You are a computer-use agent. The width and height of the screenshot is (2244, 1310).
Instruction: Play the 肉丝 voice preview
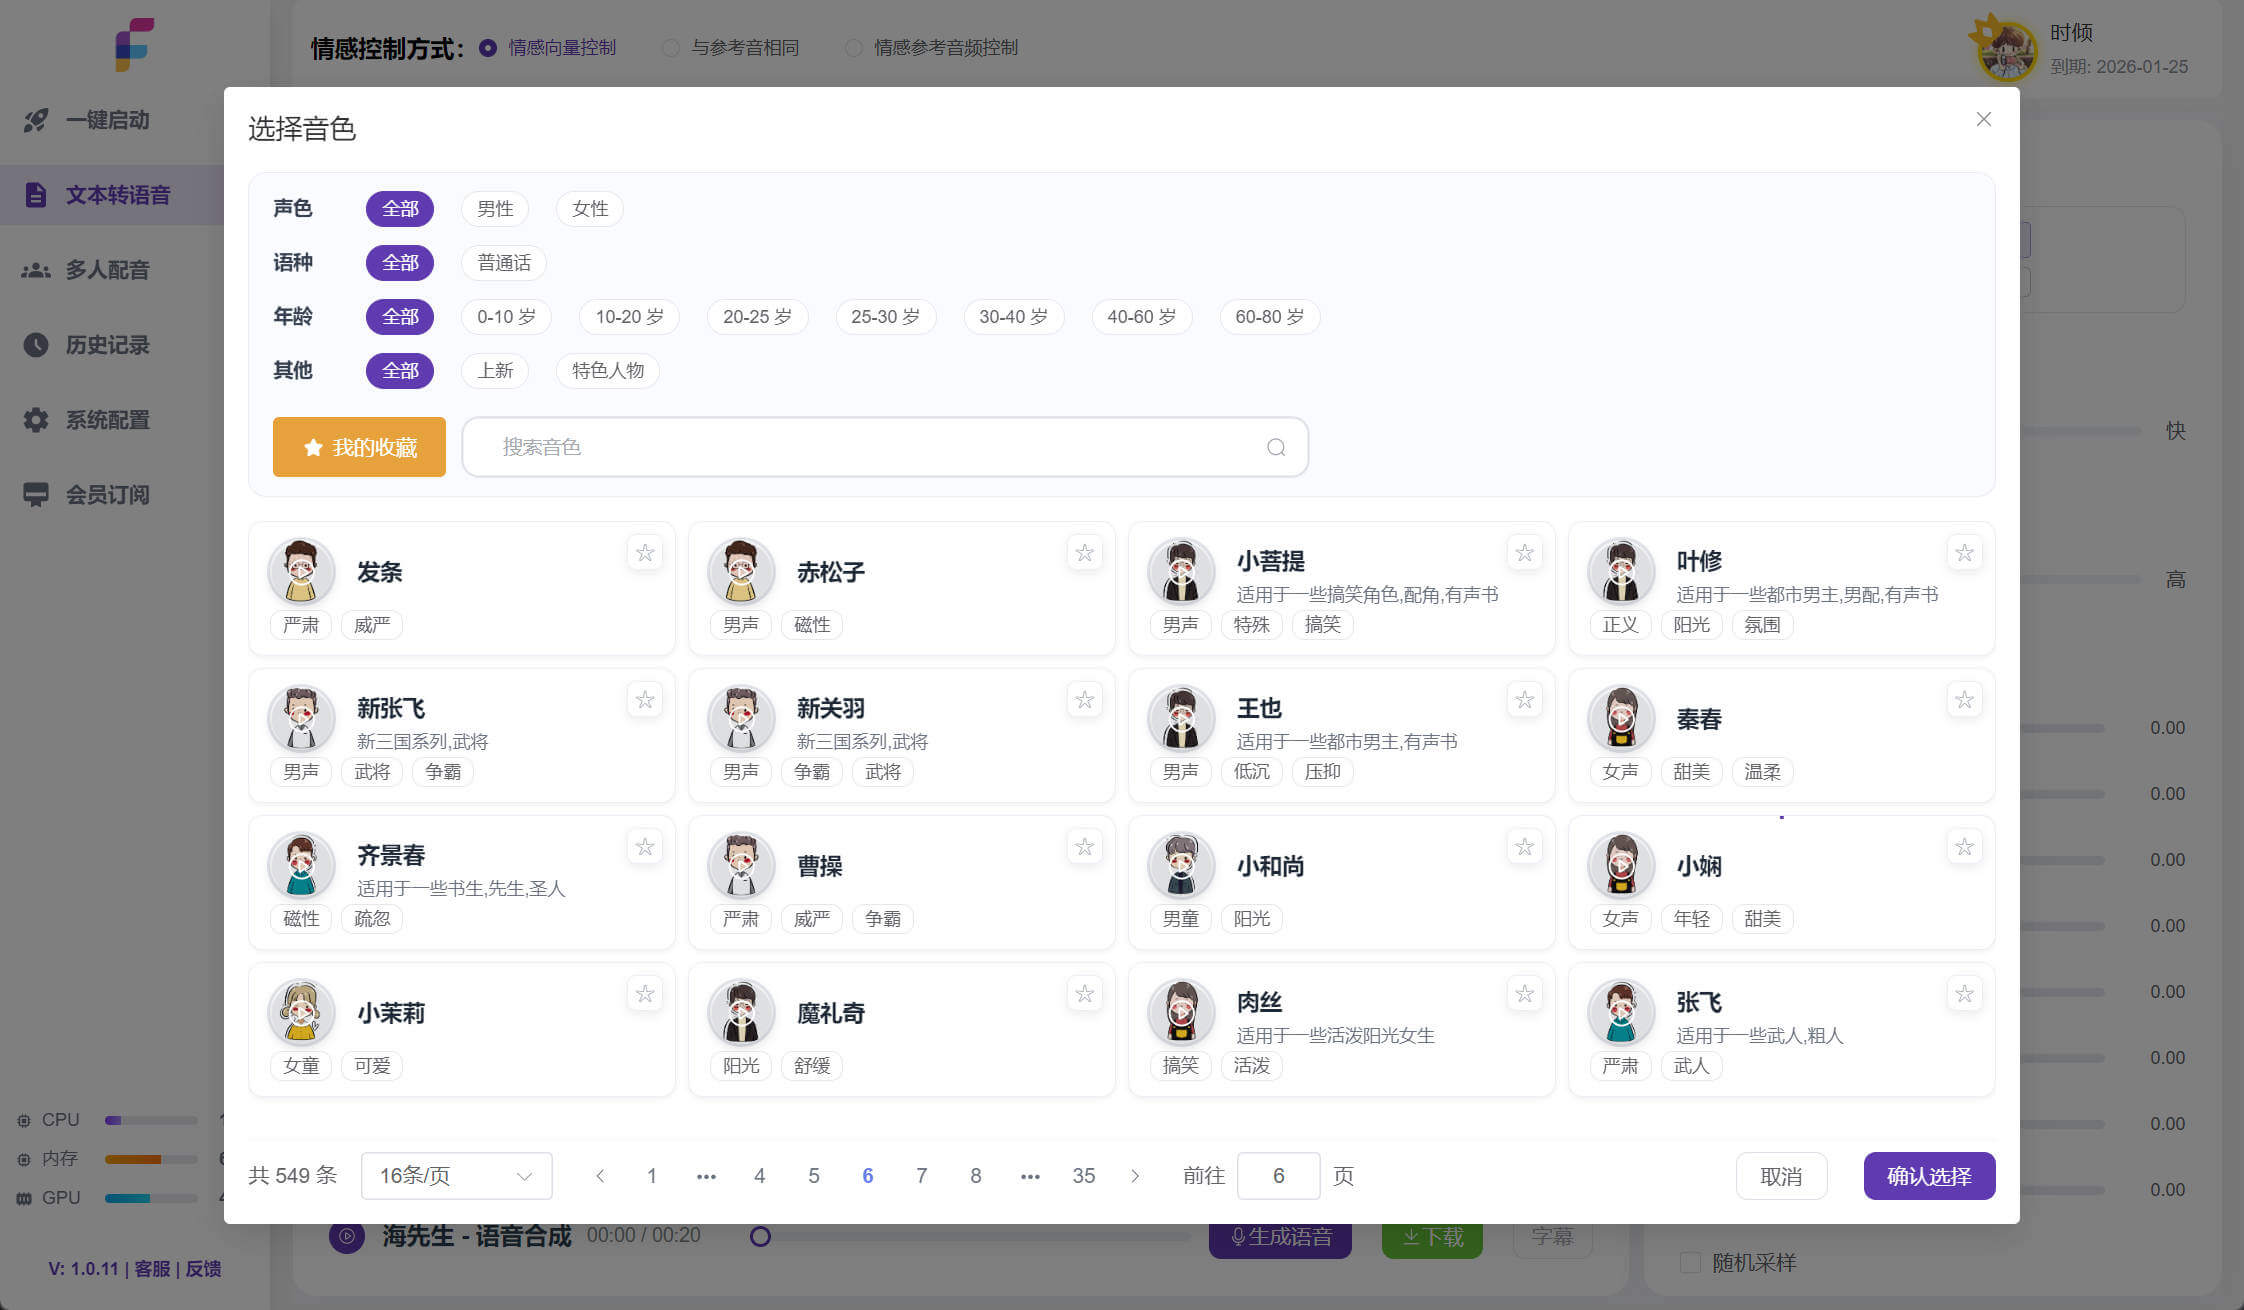(x=1181, y=1012)
